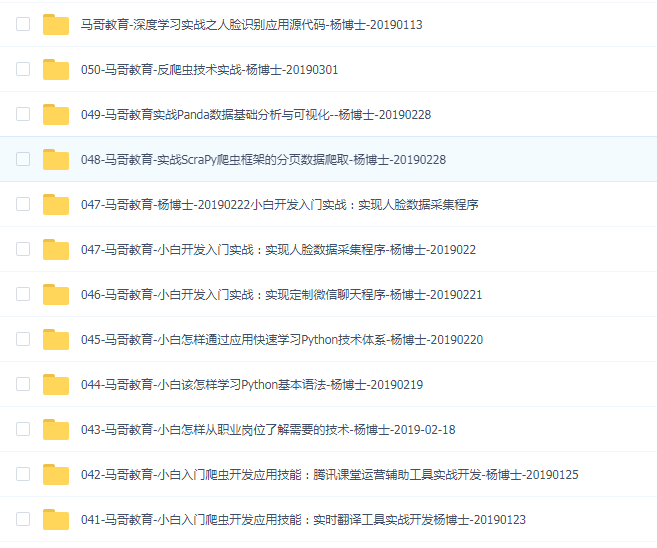Enable checkbox for folder 045
The width and height of the screenshot is (657, 548).
(23, 339)
